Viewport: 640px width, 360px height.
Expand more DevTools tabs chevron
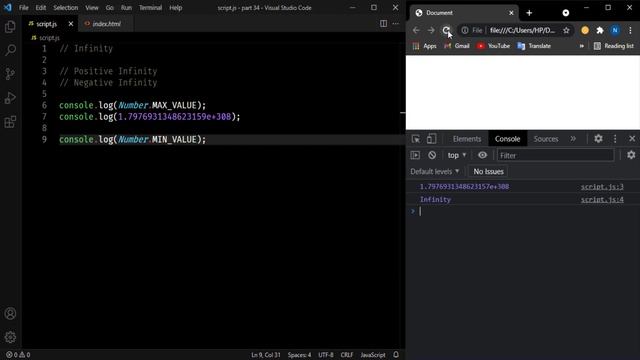573,139
